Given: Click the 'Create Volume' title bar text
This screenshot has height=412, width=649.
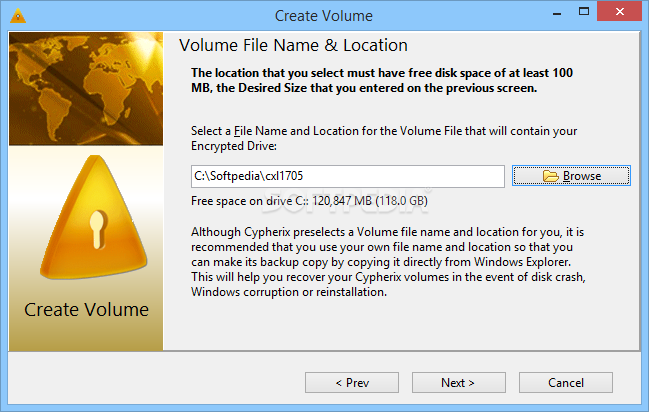Looking at the screenshot, I should pyautogui.click(x=324, y=16).
